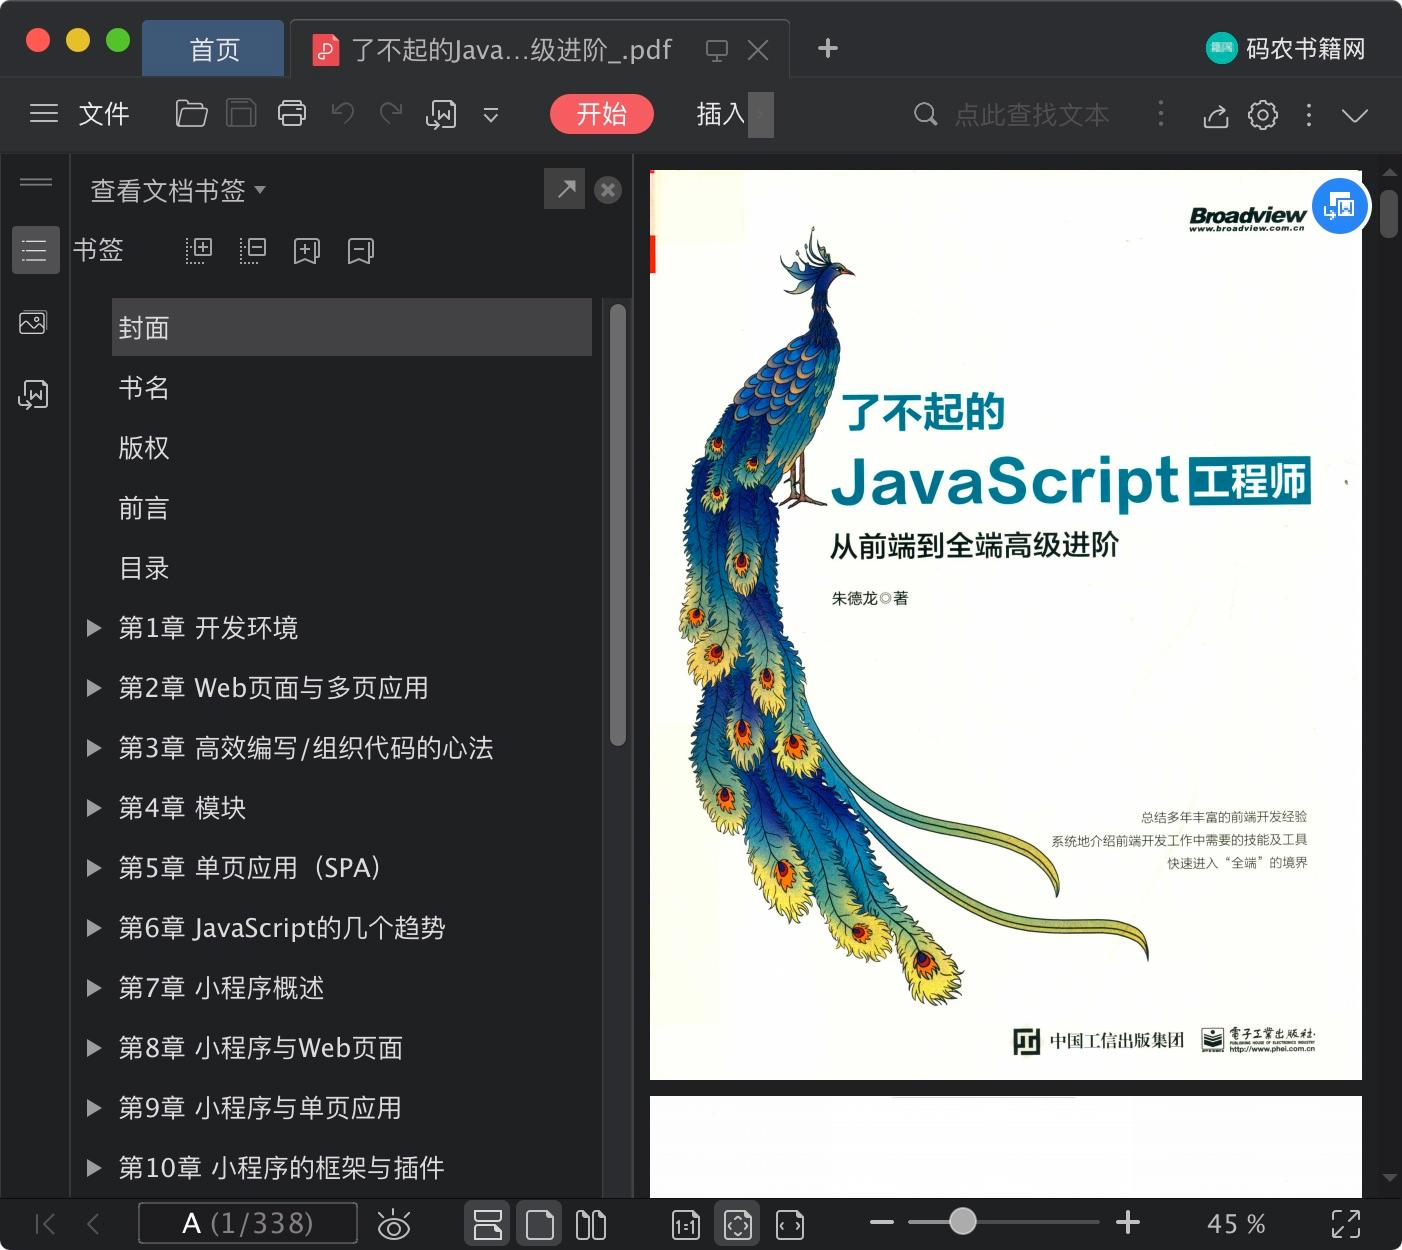The image size is (1402, 1250).
Task: Expand 第2章 Web页面与多页应用 bookmark
Action: (x=94, y=688)
